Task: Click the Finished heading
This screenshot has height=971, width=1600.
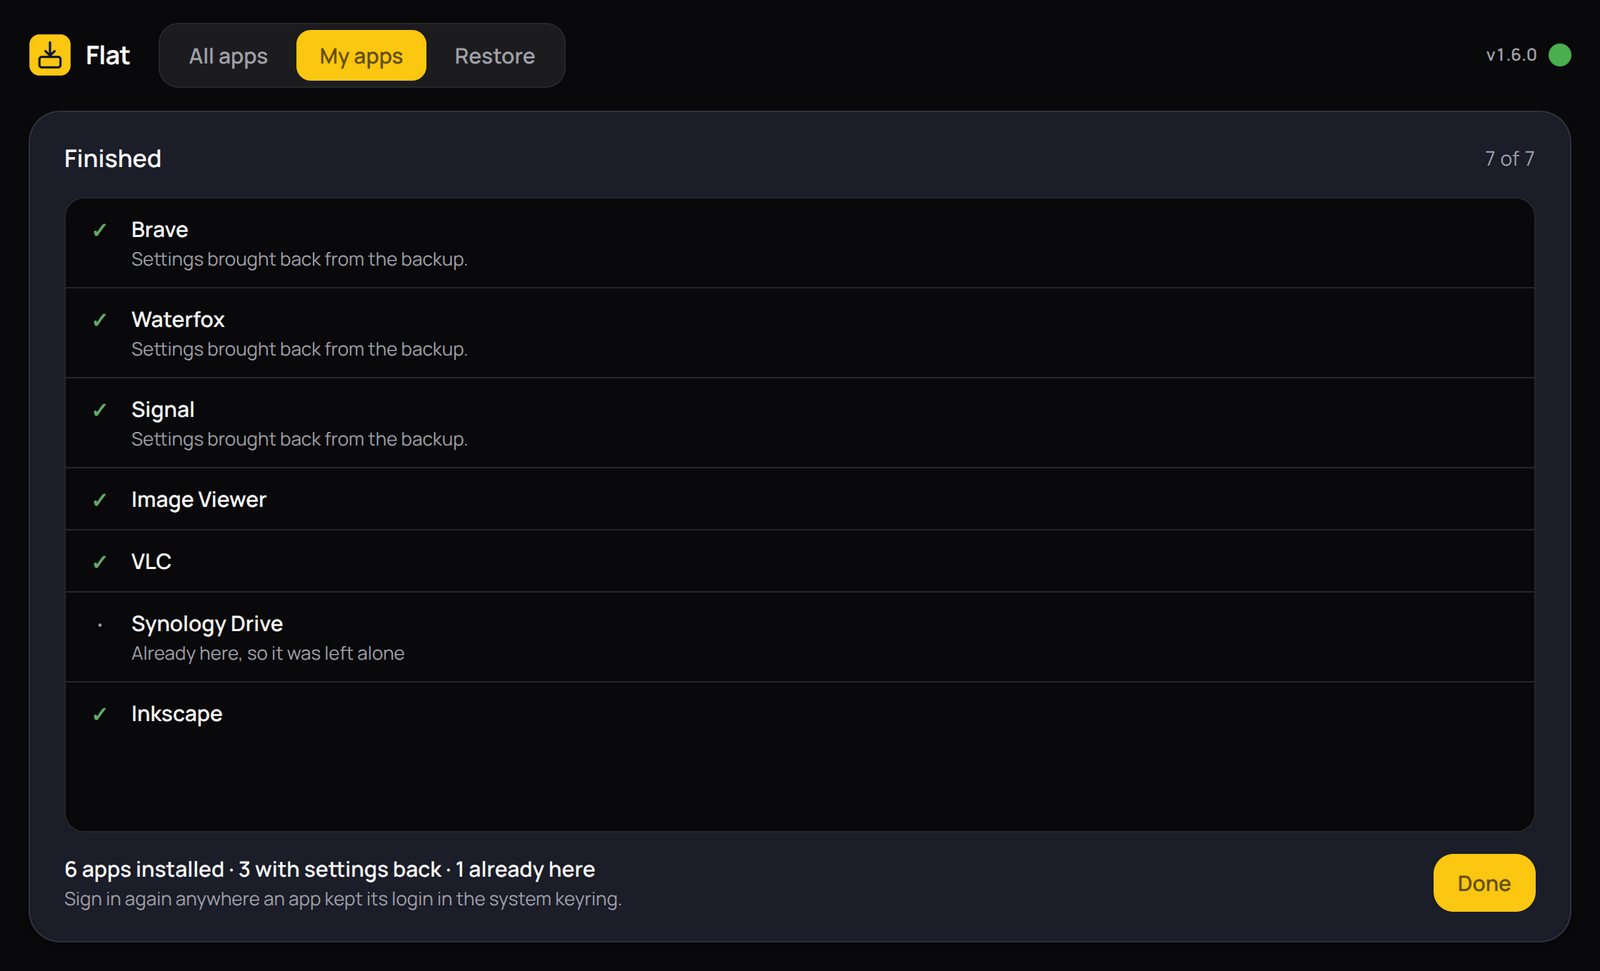Action: click(113, 158)
